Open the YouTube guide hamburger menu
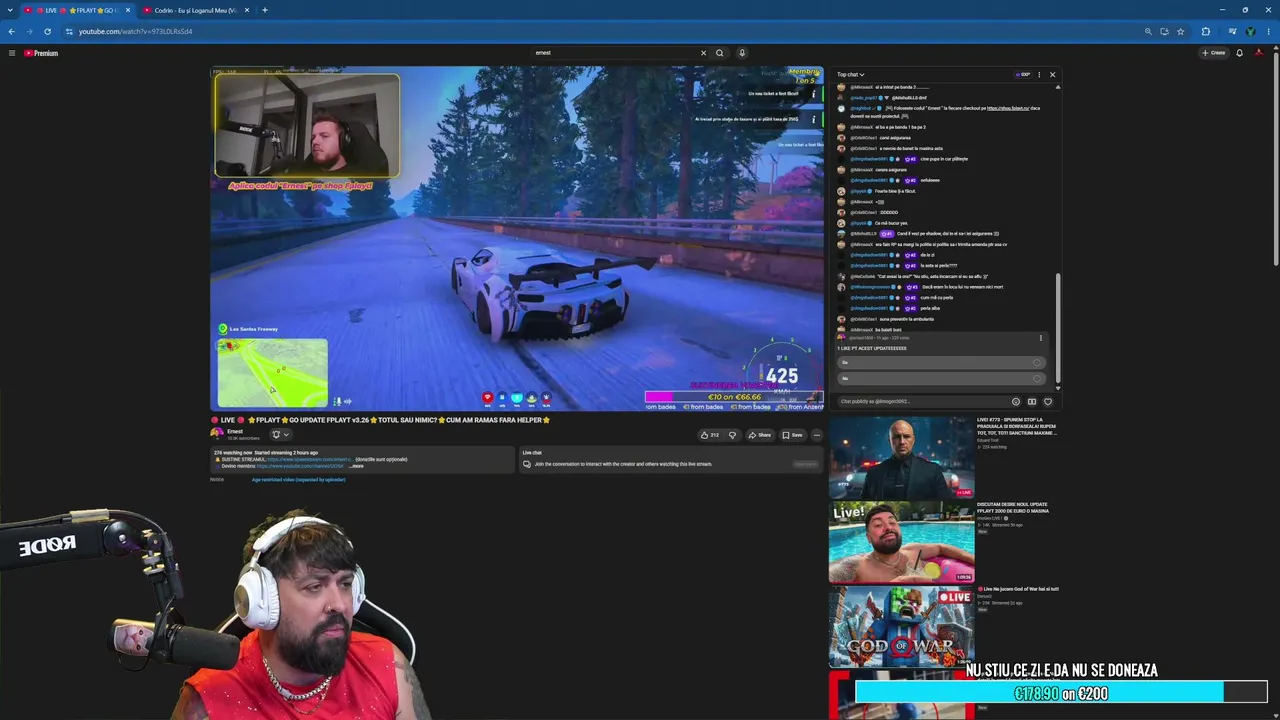 pyautogui.click(x=11, y=53)
